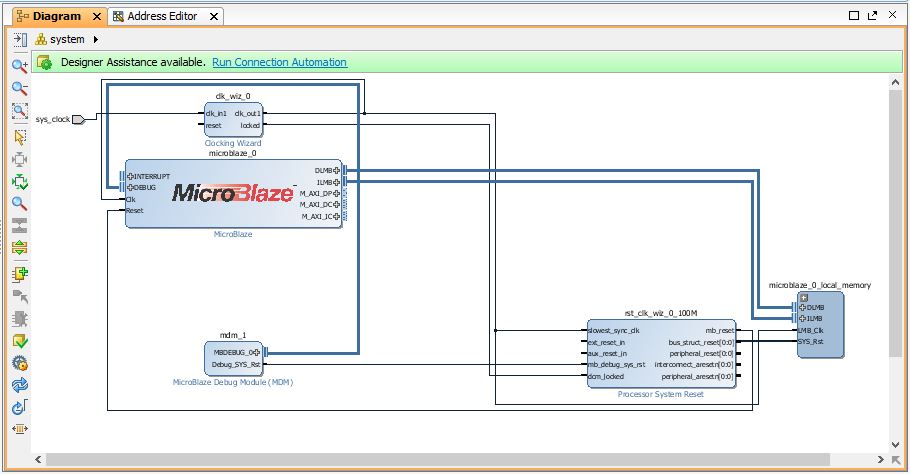The width and height of the screenshot is (910, 474).
Task: Expand the DLMB port on microblaze_0
Action: (x=337, y=171)
